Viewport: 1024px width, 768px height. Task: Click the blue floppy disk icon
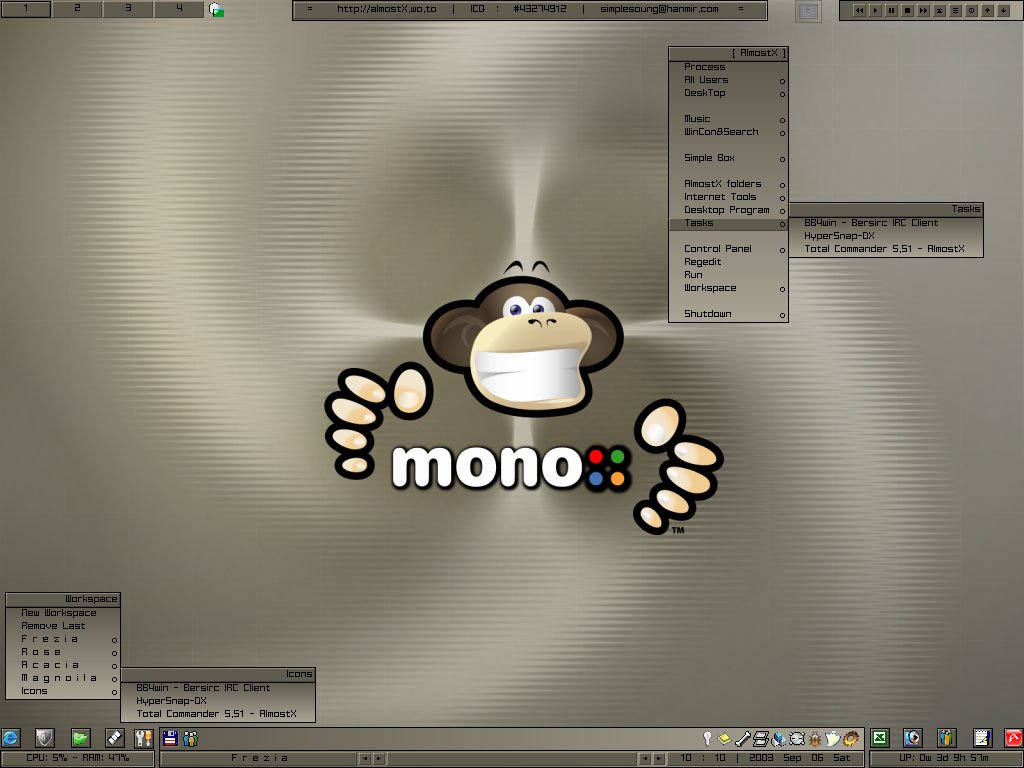pyautogui.click(x=170, y=739)
